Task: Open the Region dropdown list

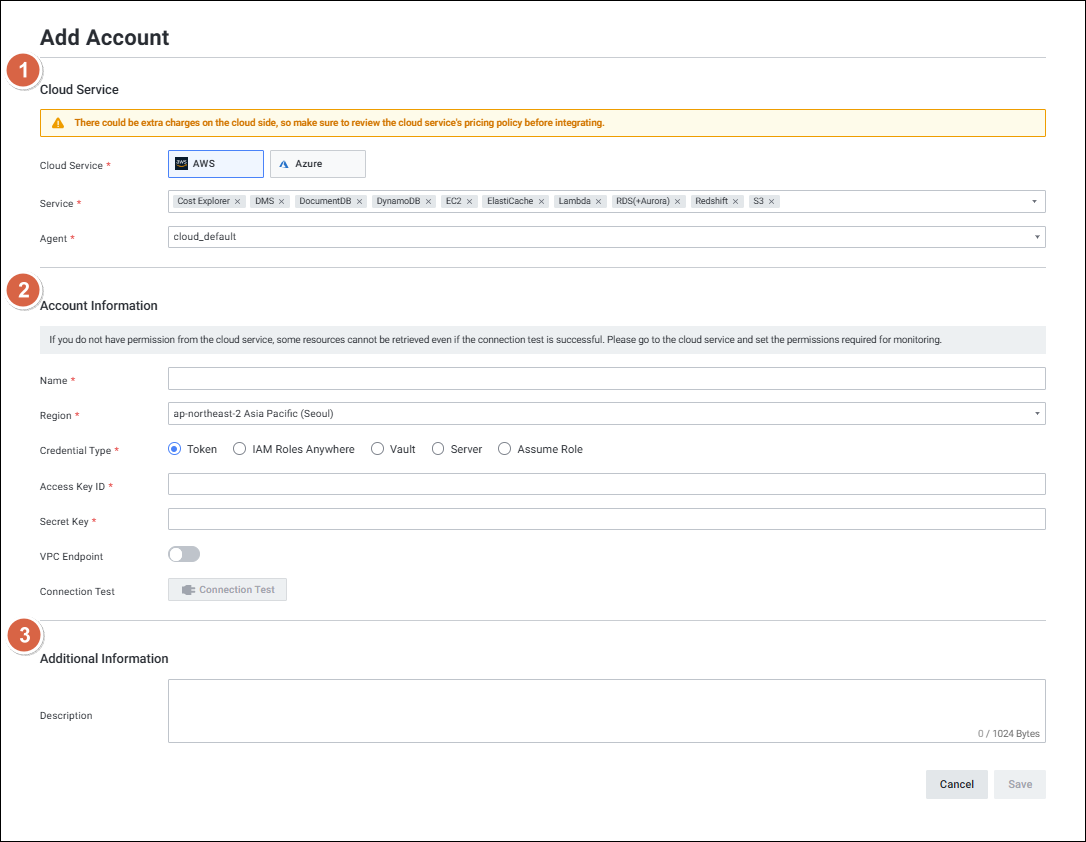Action: [x=1034, y=414]
